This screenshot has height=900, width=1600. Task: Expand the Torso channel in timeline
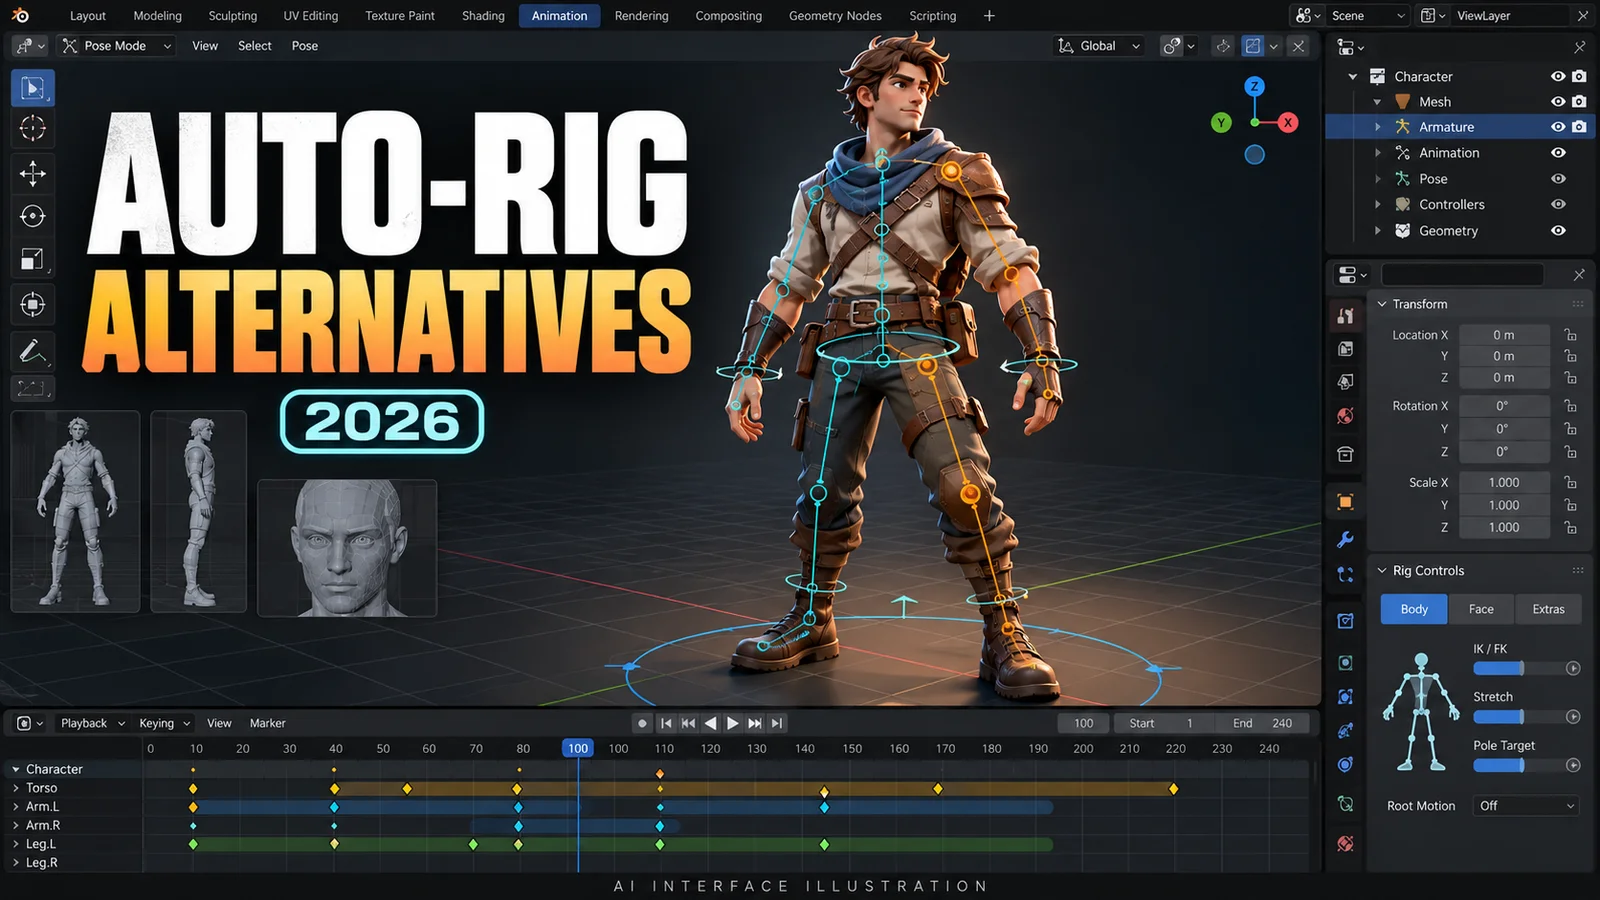tap(16, 788)
